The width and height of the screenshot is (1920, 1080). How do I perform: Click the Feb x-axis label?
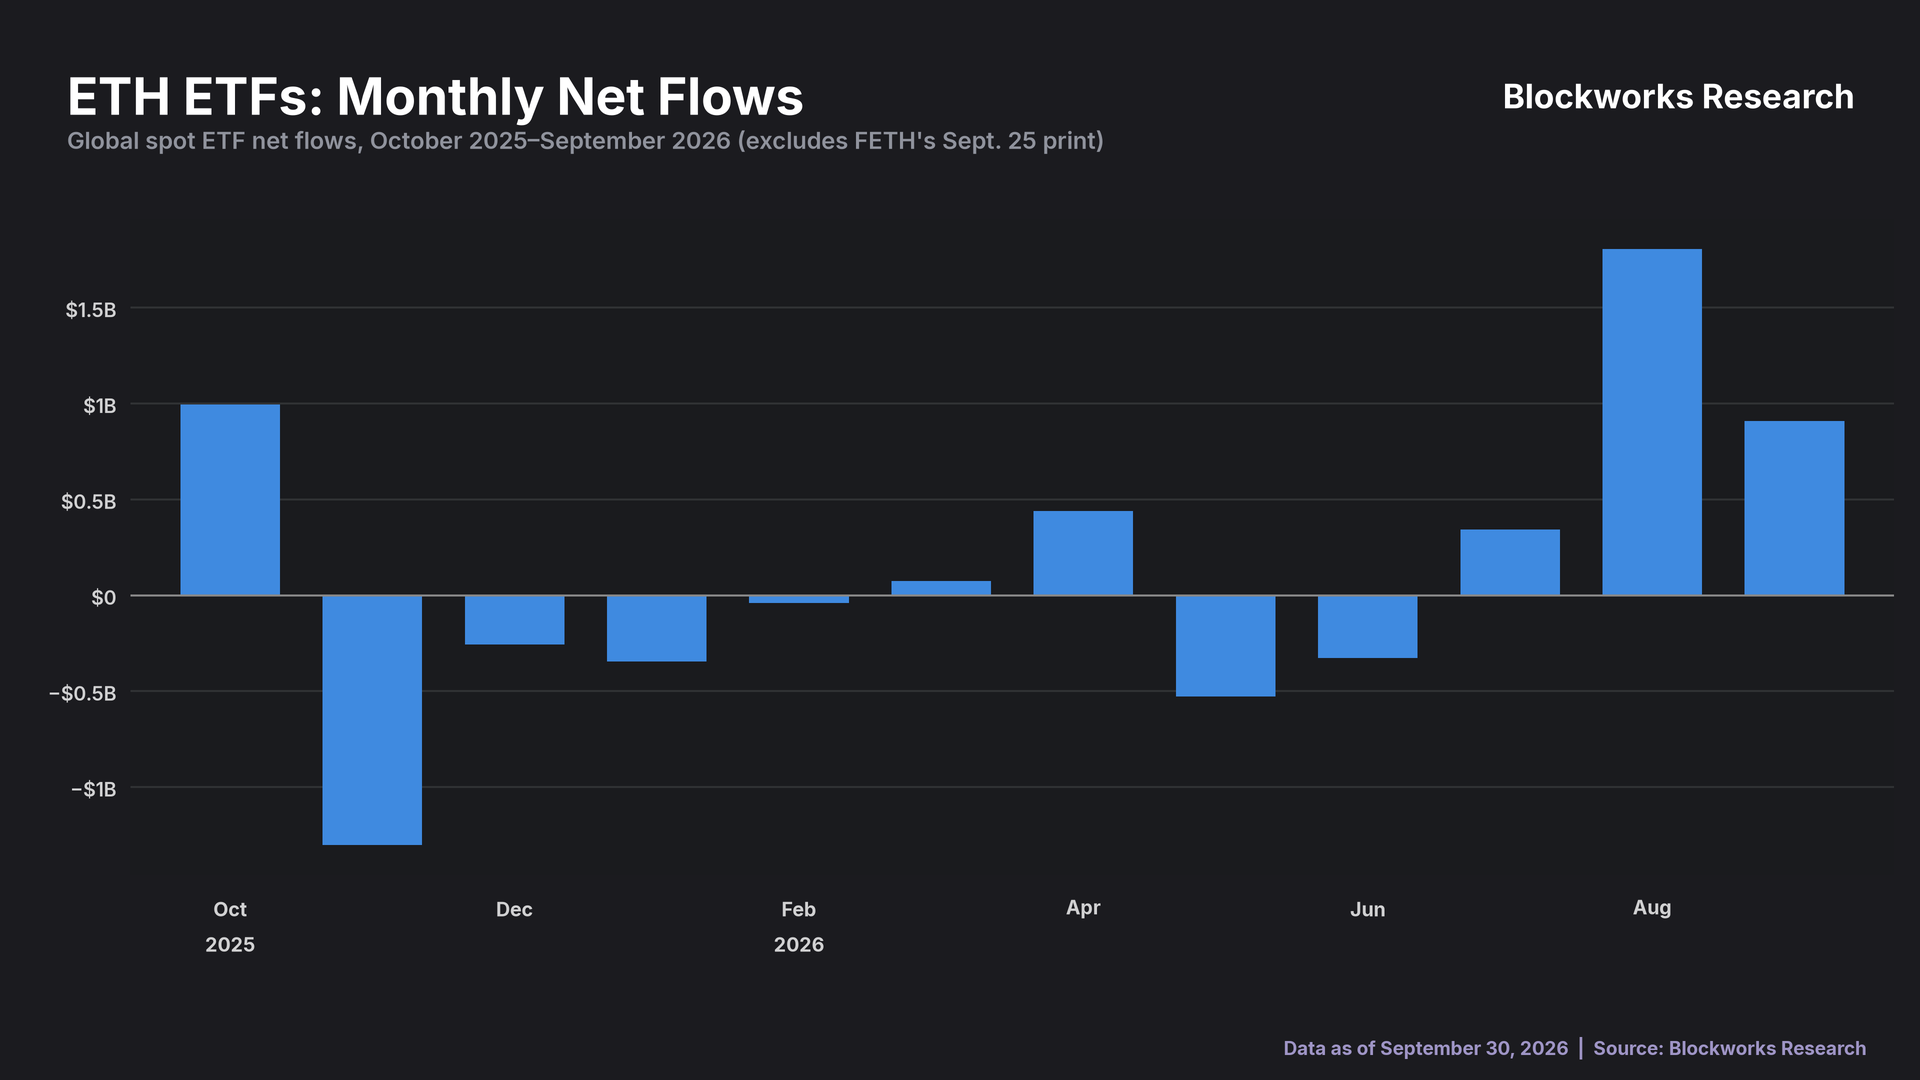point(799,910)
